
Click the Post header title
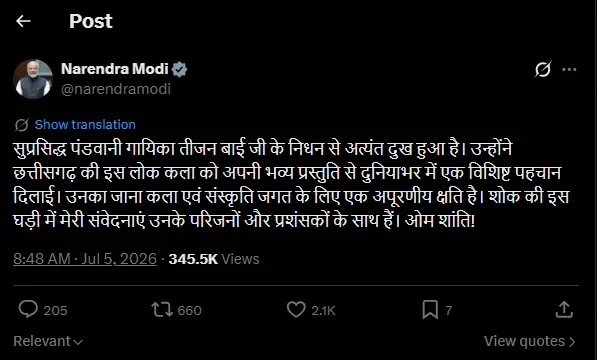point(91,21)
